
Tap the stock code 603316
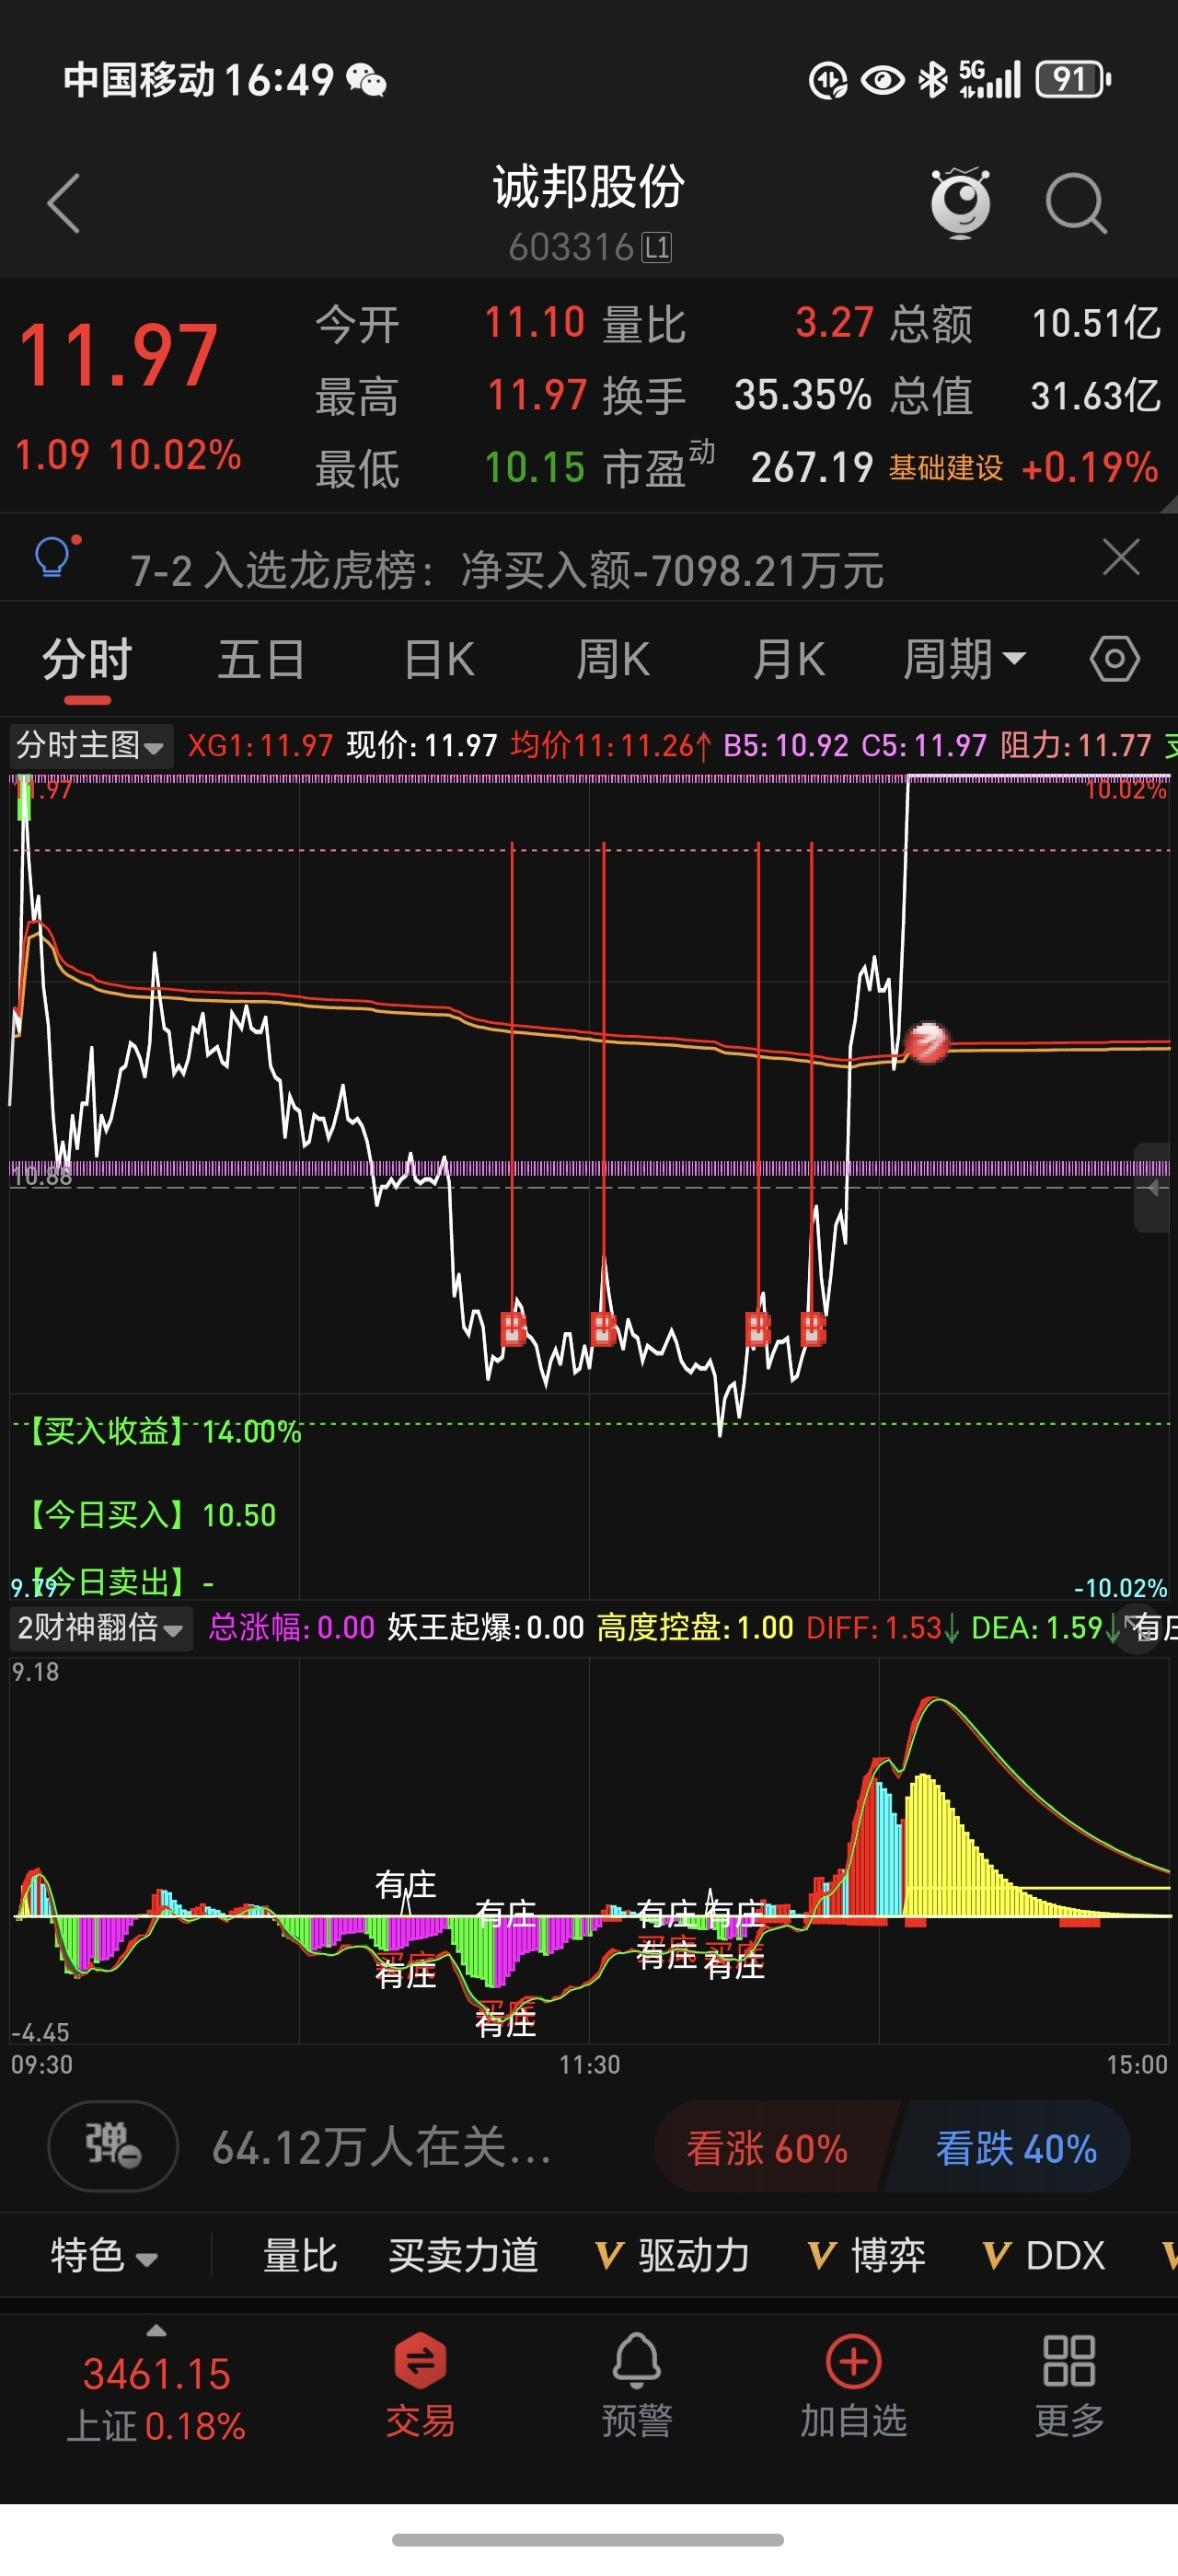click(571, 247)
